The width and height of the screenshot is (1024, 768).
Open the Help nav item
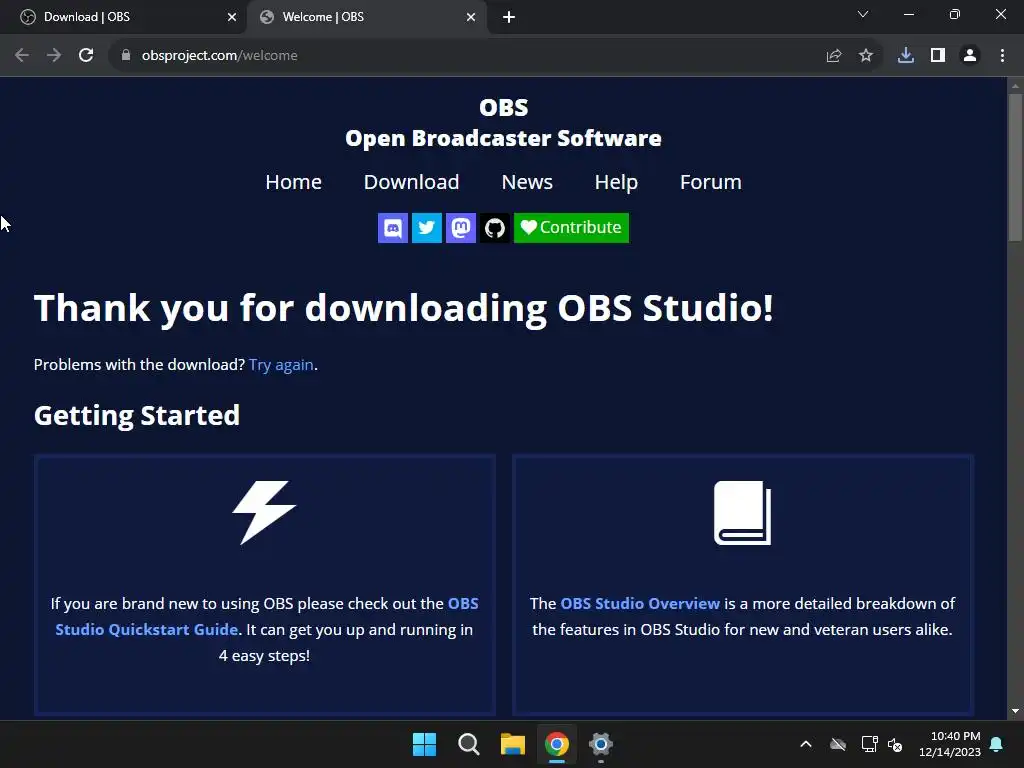(x=616, y=182)
